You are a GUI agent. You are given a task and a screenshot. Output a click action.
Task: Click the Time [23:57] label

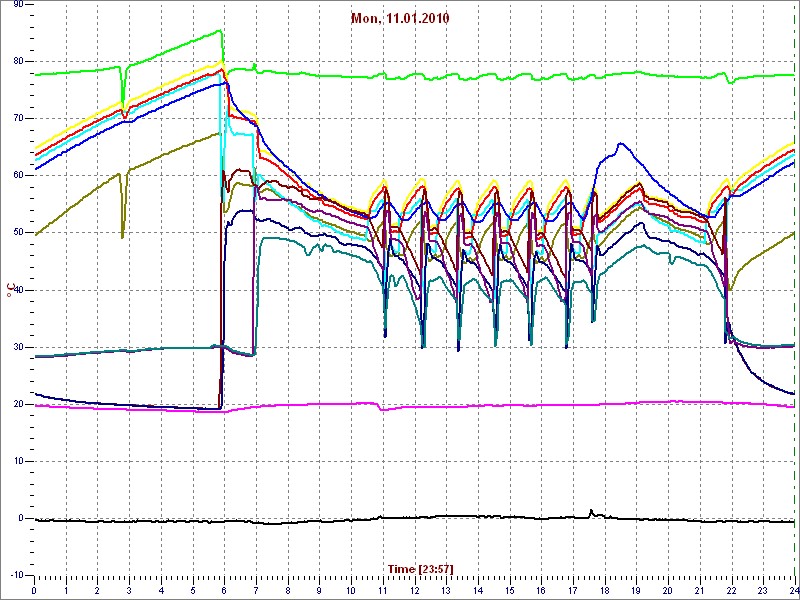pos(420,569)
